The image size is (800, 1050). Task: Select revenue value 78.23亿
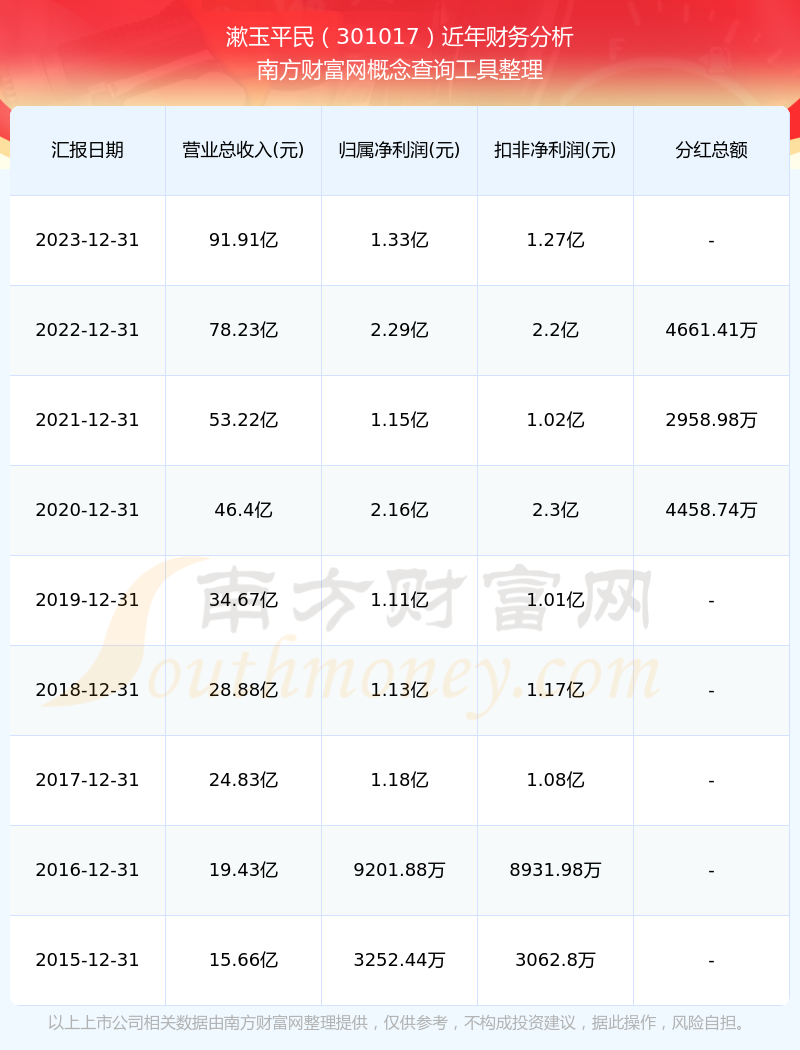tap(244, 330)
